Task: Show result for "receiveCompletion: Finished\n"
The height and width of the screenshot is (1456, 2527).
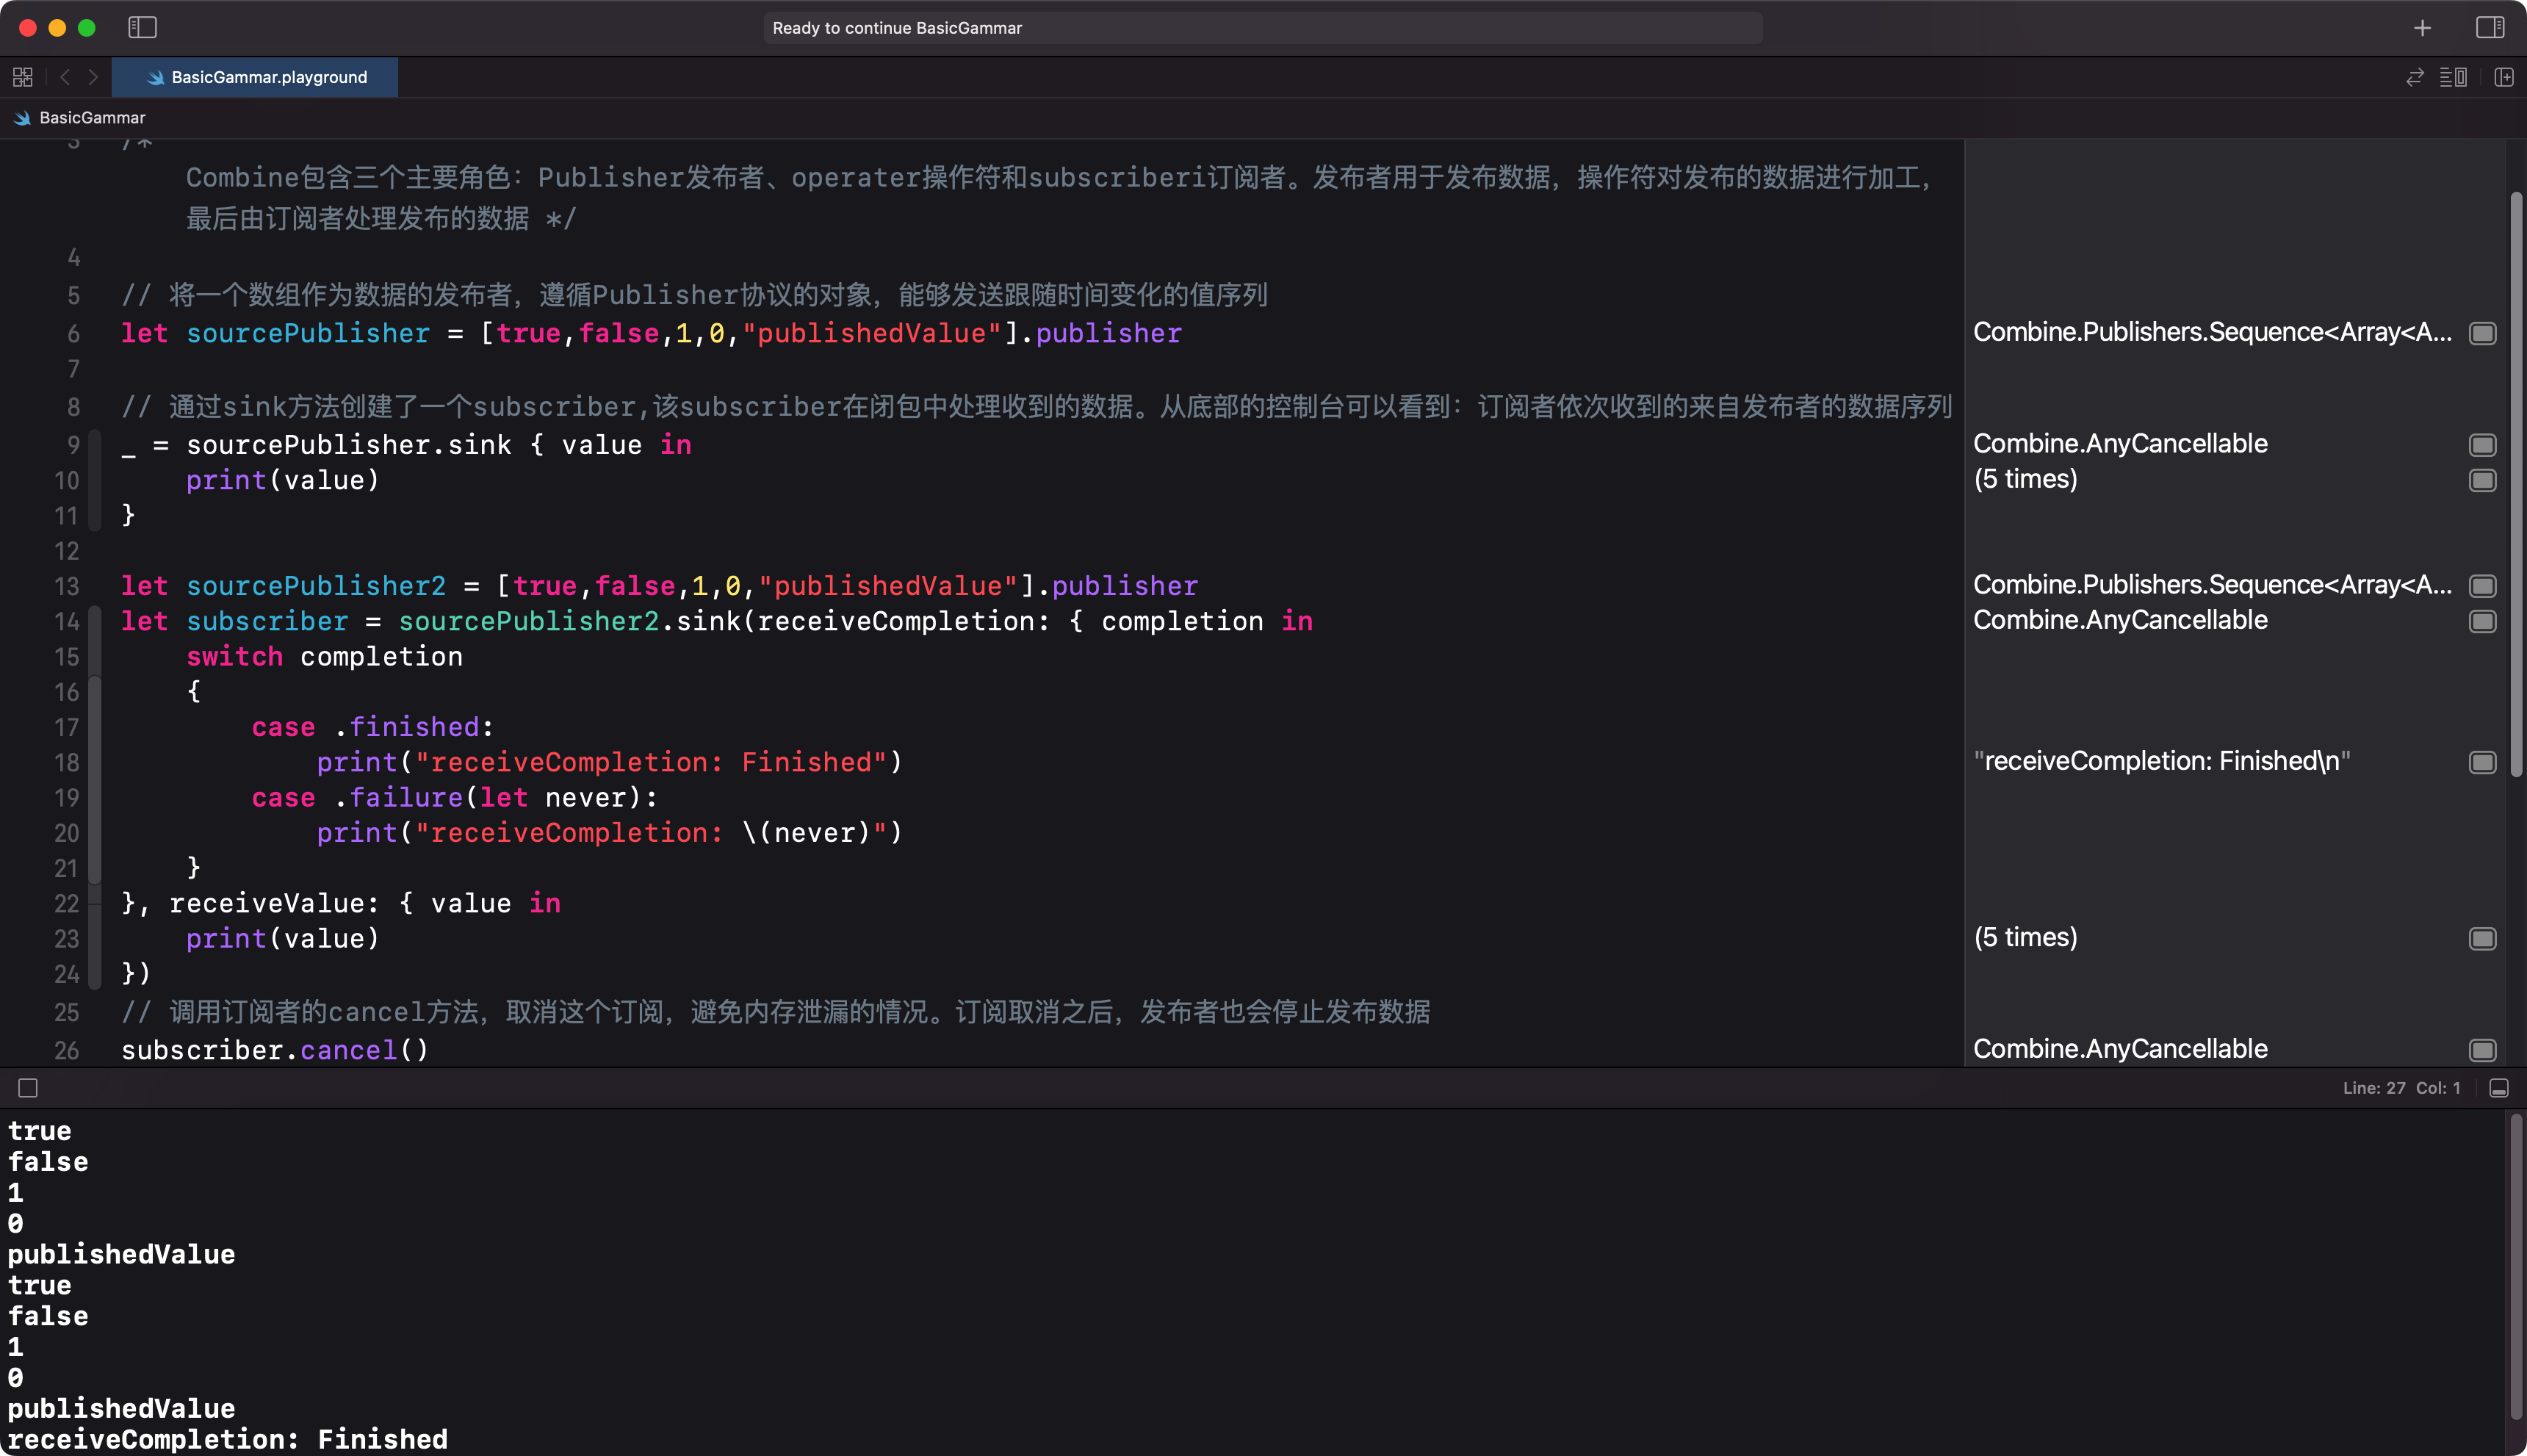Action: click(2482, 763)
